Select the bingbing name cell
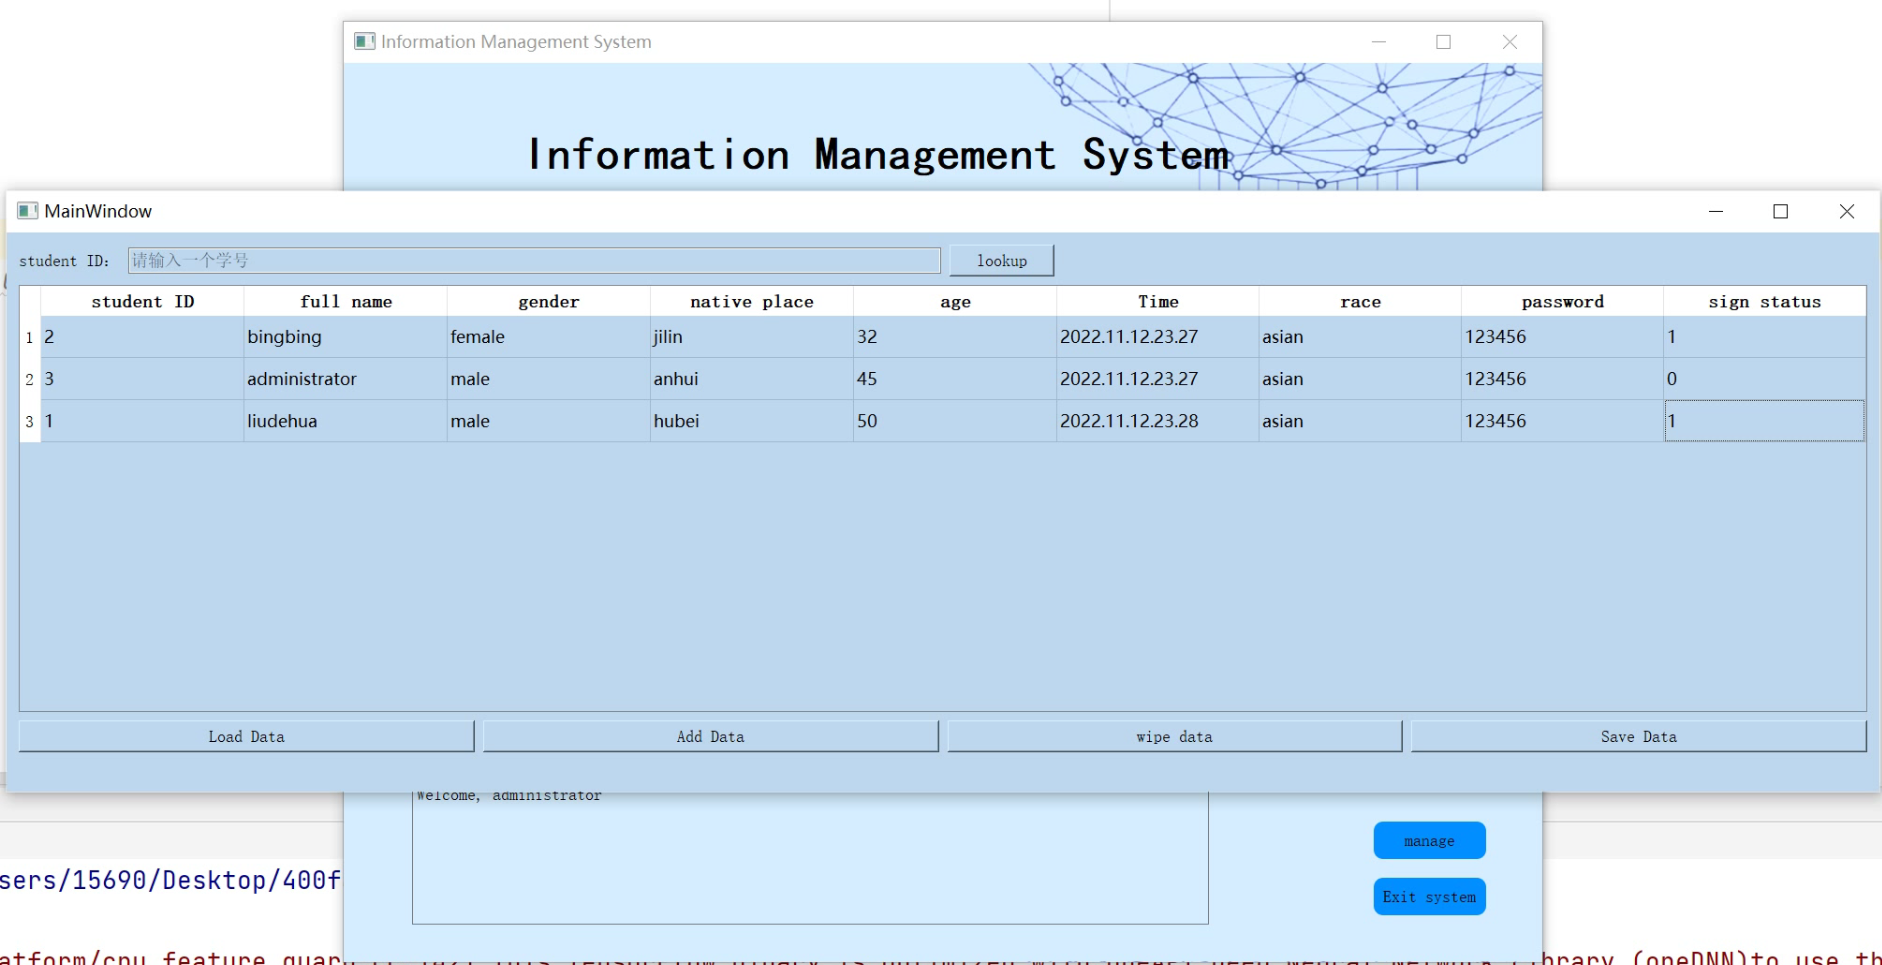 pyautogui.click(x=345, y=337)
